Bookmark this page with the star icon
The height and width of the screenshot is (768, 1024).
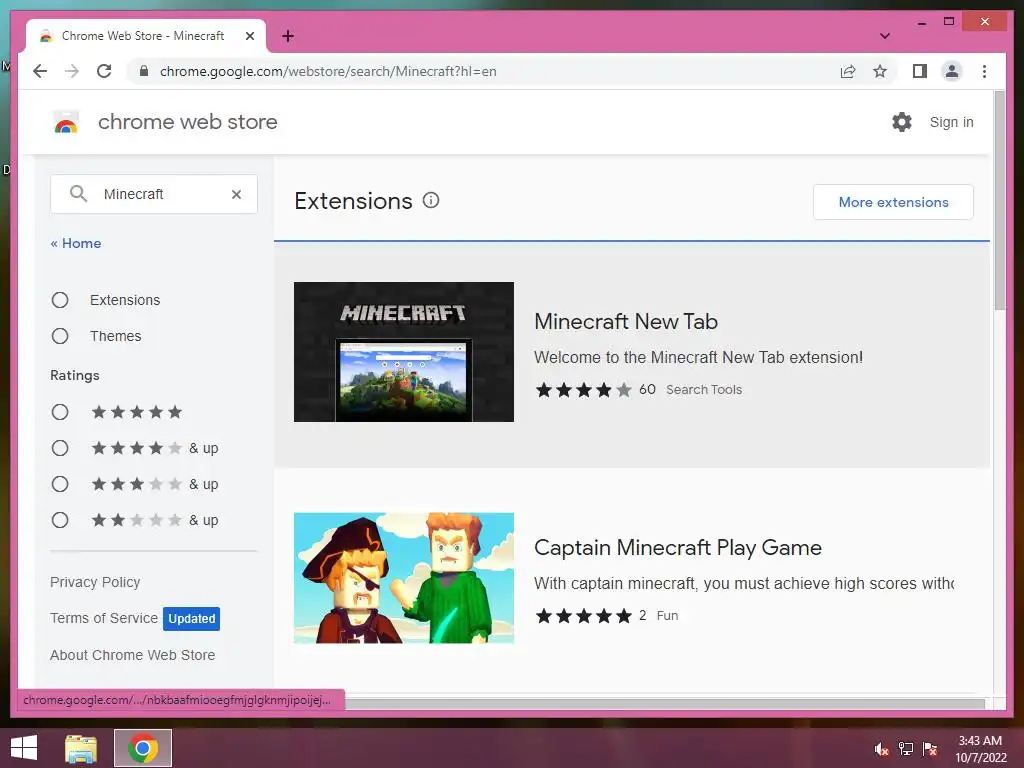[x=880, y=71]
